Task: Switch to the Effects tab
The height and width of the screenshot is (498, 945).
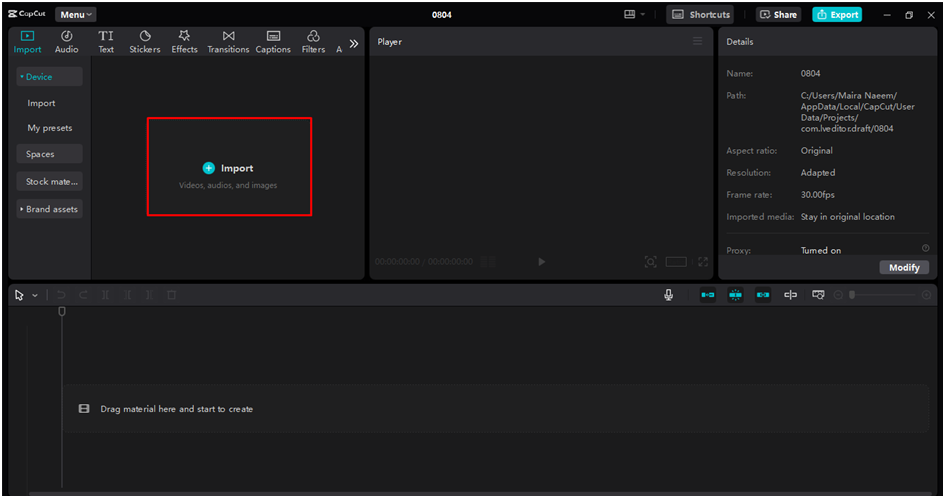Action: [x=184, y=42]
